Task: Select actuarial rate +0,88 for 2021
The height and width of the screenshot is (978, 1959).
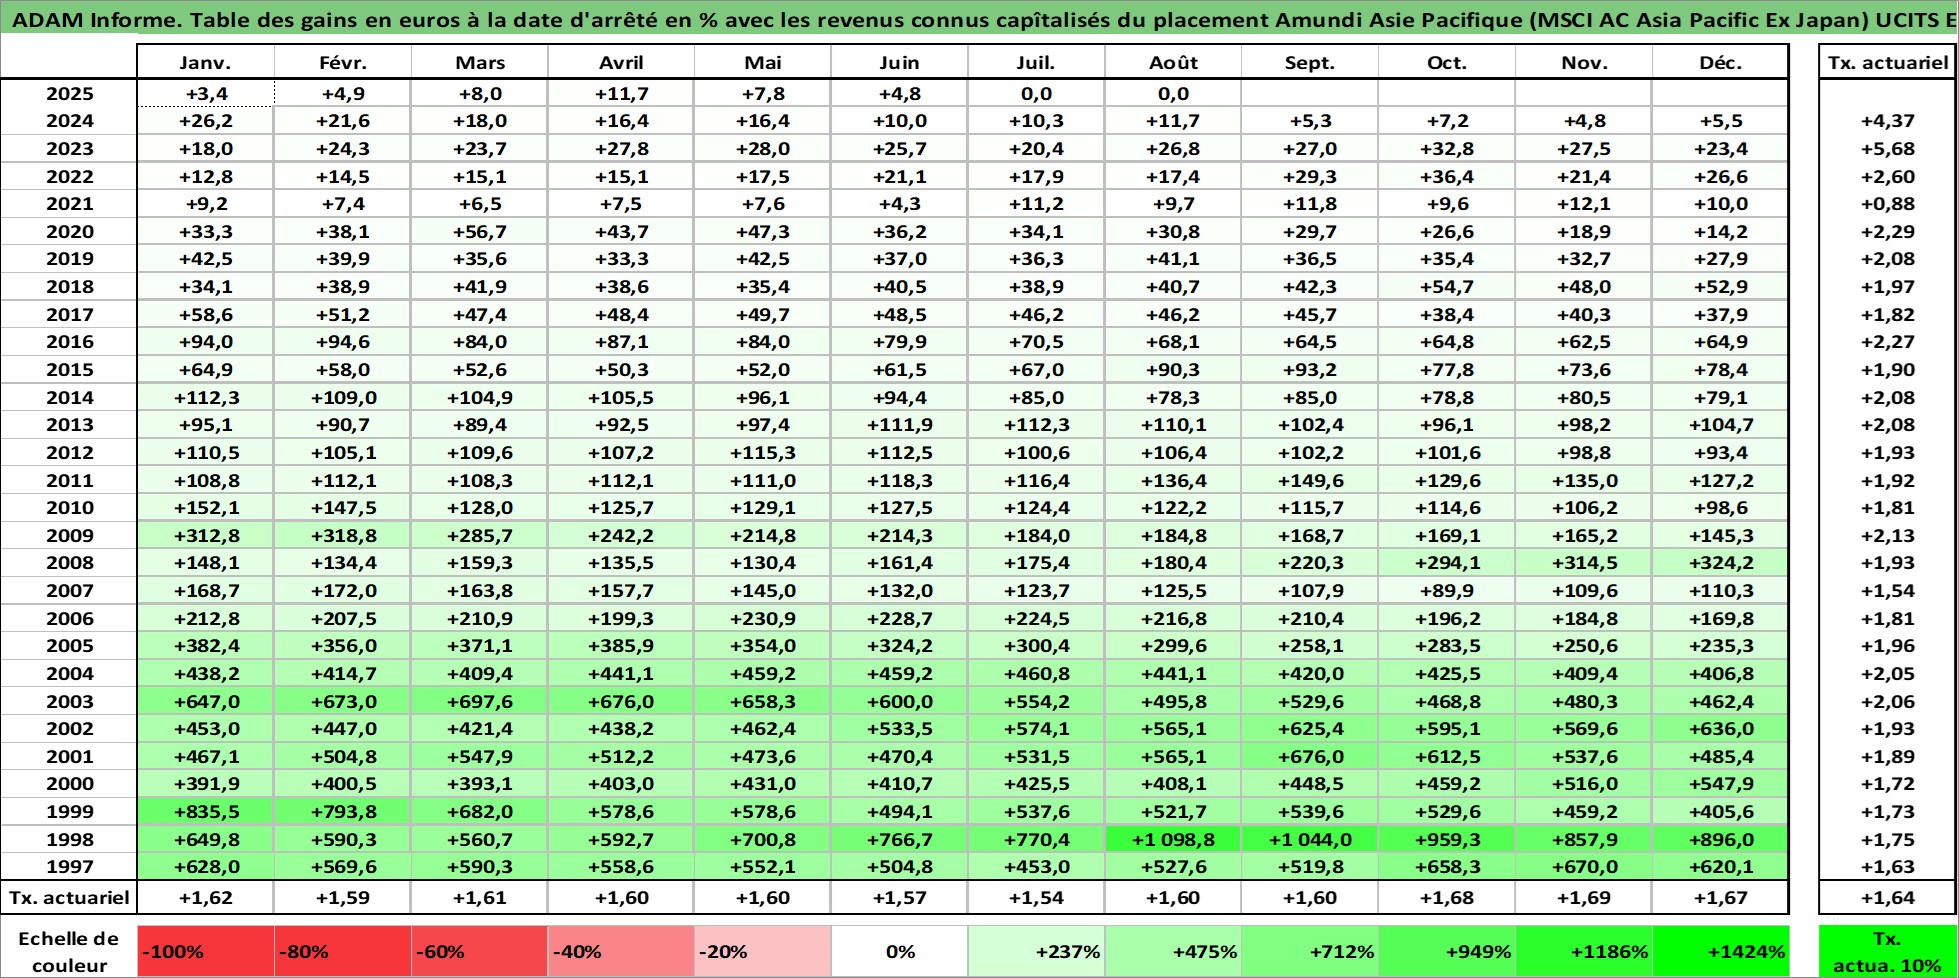Action: click(1888, 204)
